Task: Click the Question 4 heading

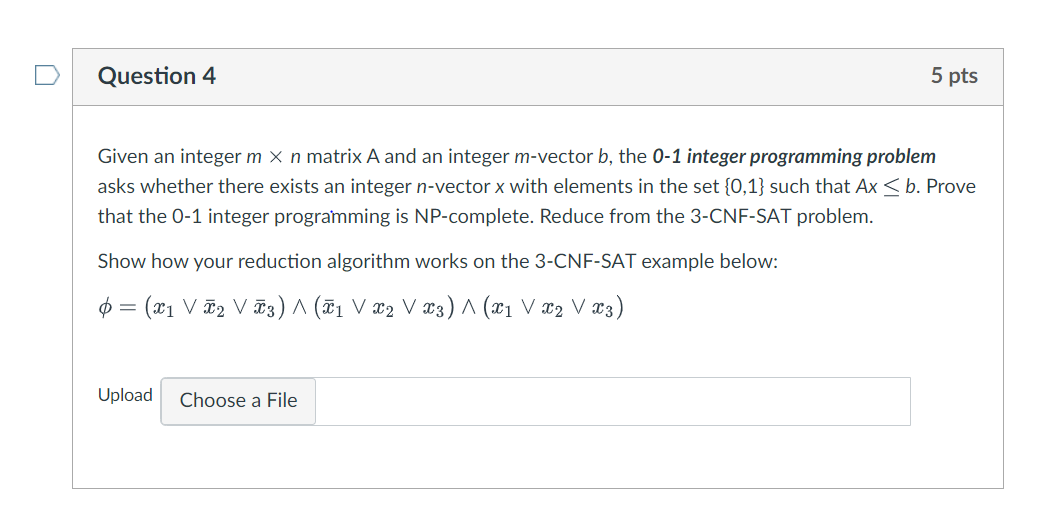Action: tap(157, 76)
